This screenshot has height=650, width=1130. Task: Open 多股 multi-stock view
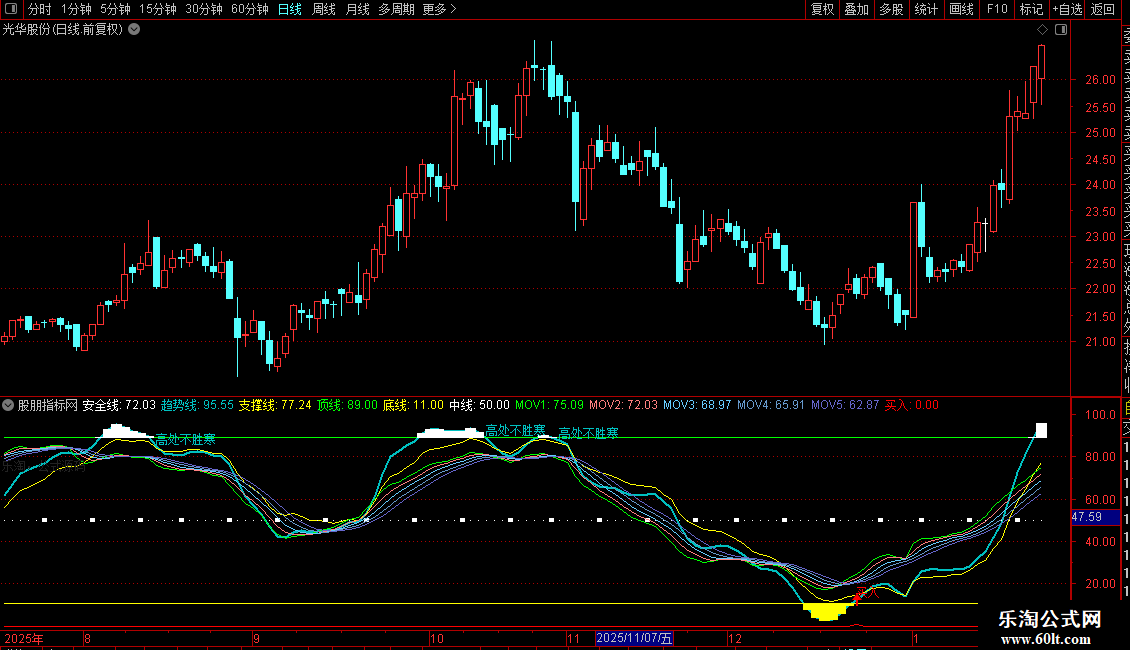891,10
